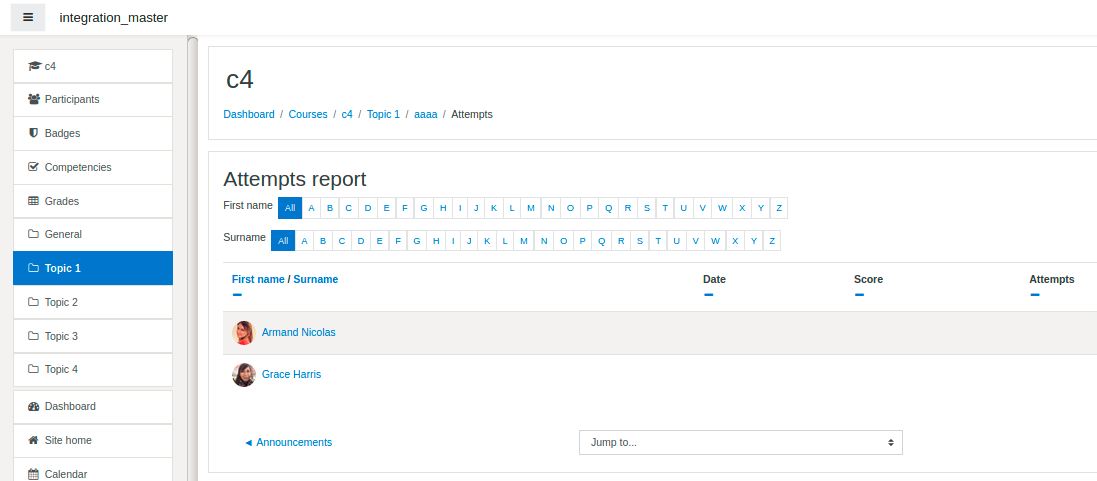Screen dimensions: 1097x481
Task: Open Grace Harris's name link
Action: [x=291, y=375]
